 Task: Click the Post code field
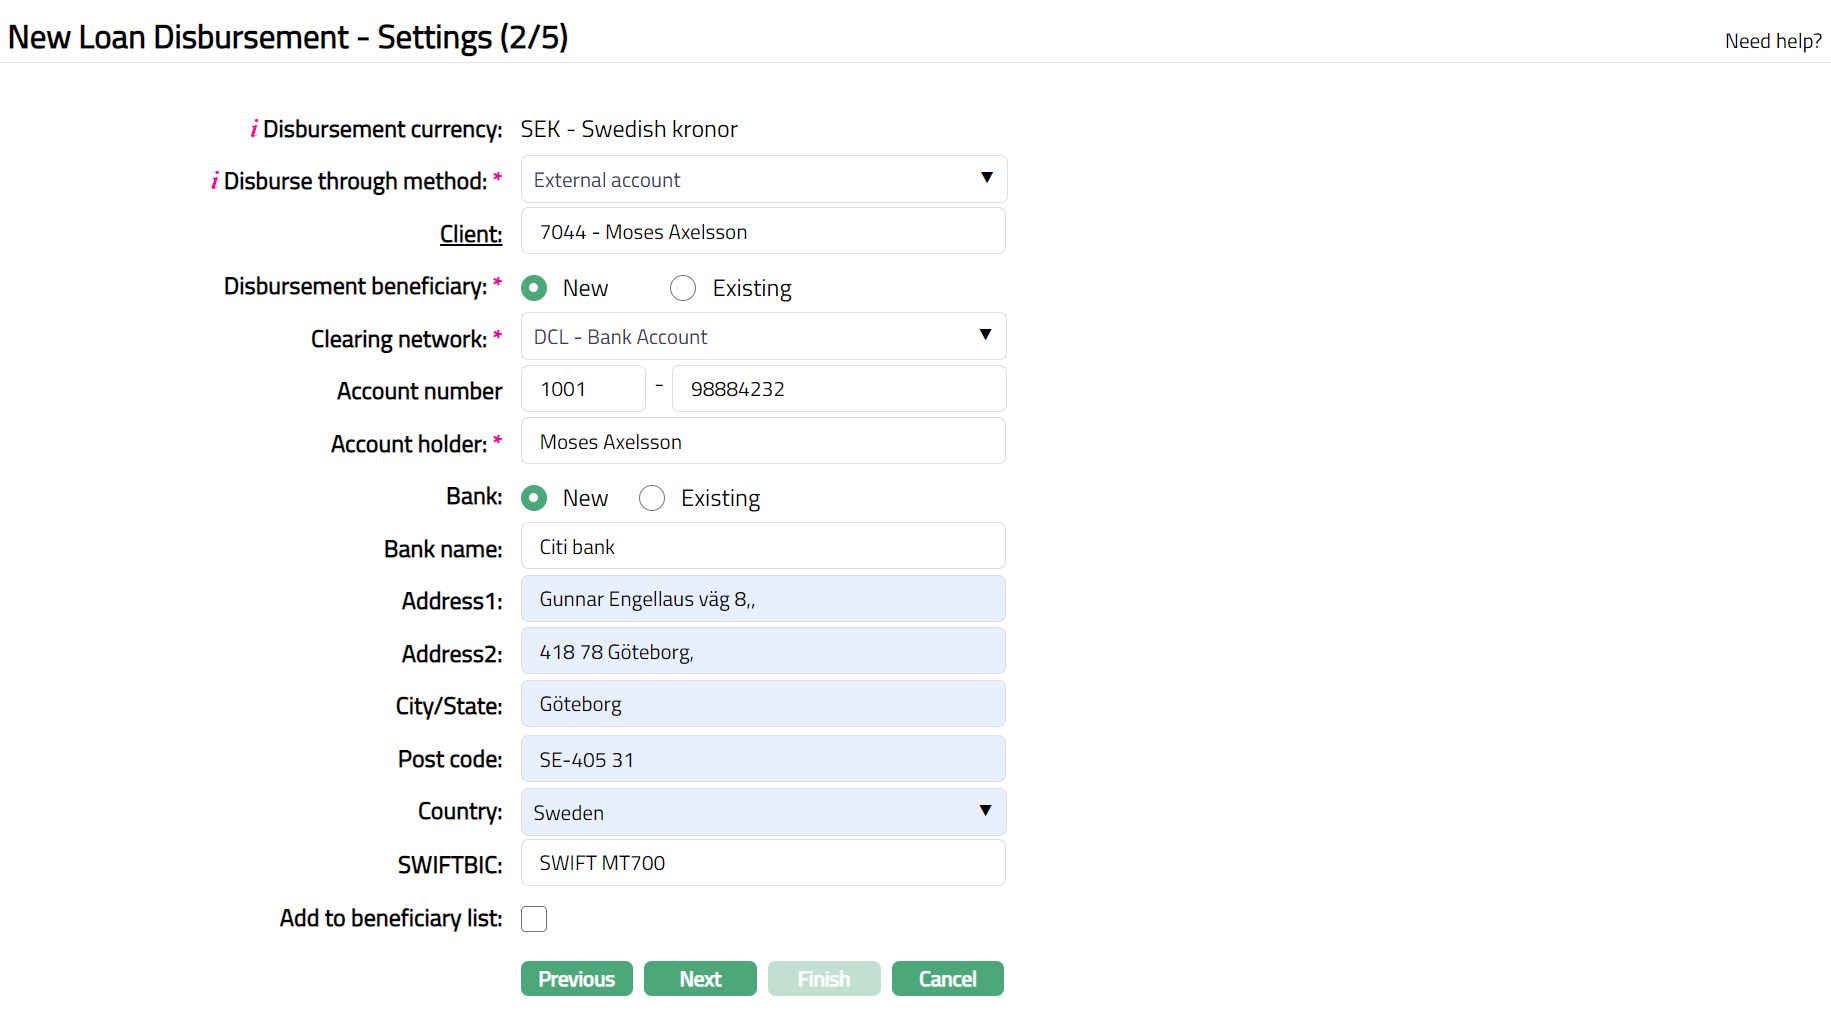[763, 760]
